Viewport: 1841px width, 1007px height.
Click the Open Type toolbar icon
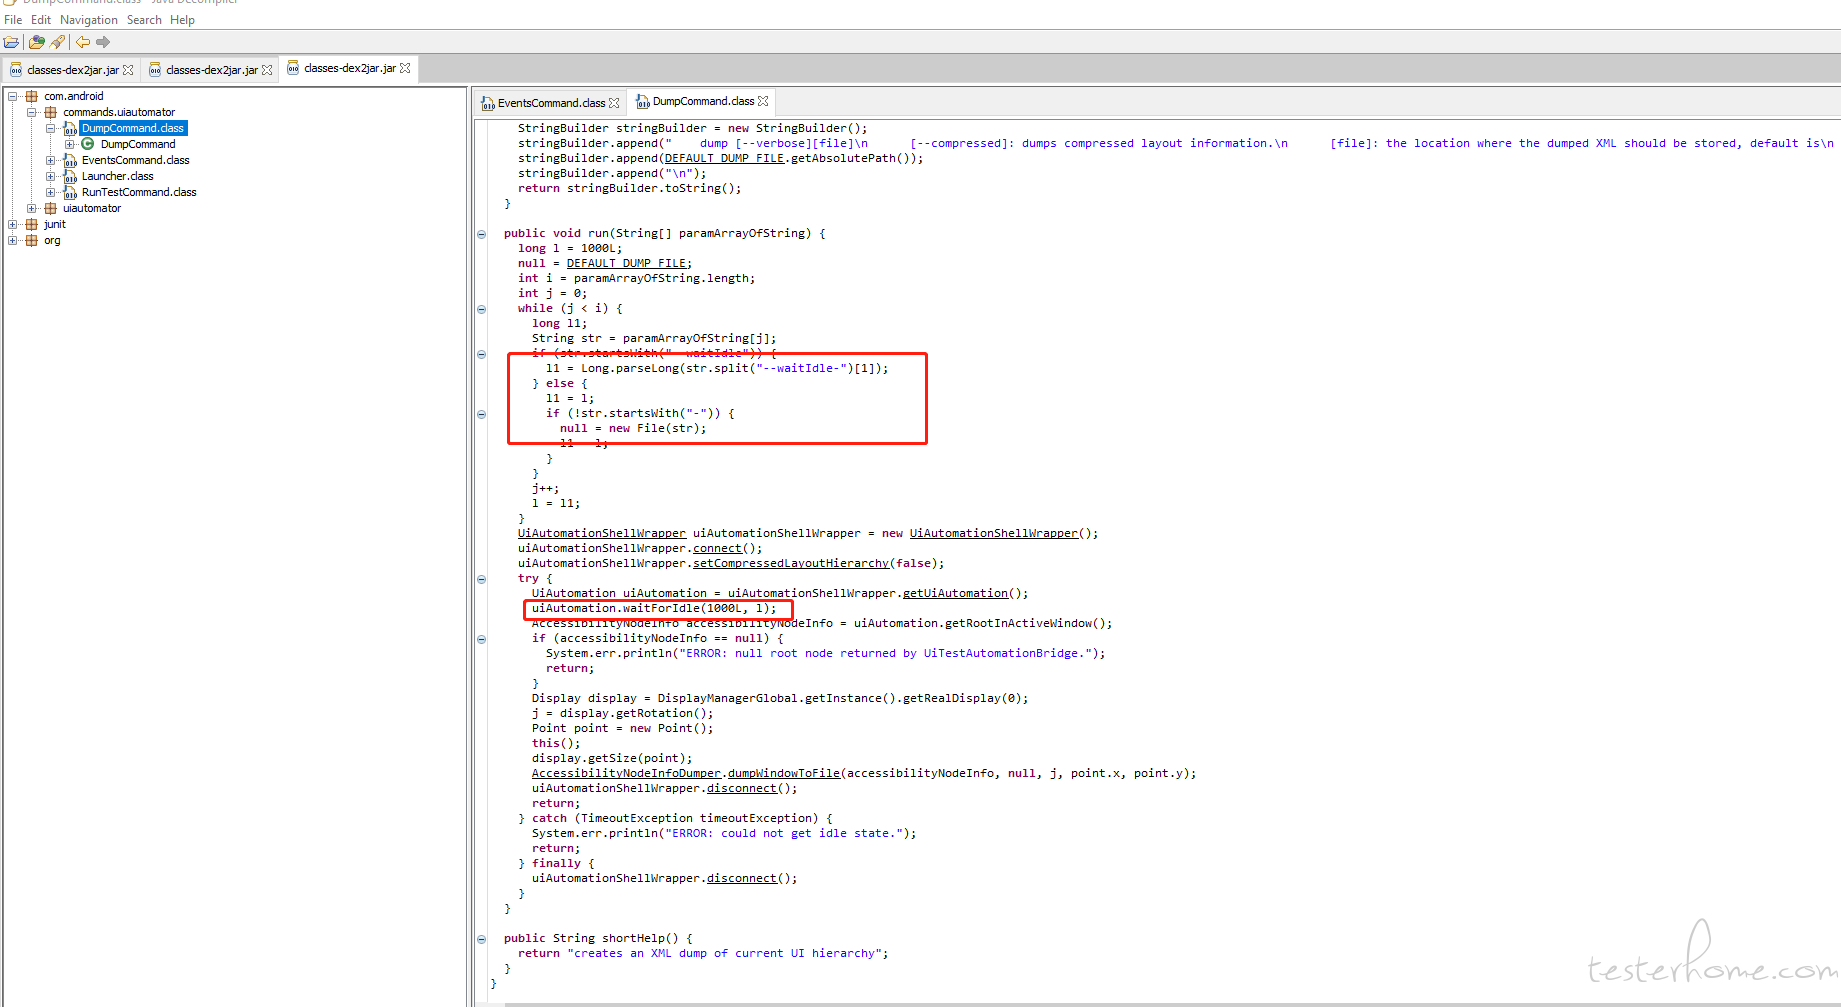click(x=36, y=42)
